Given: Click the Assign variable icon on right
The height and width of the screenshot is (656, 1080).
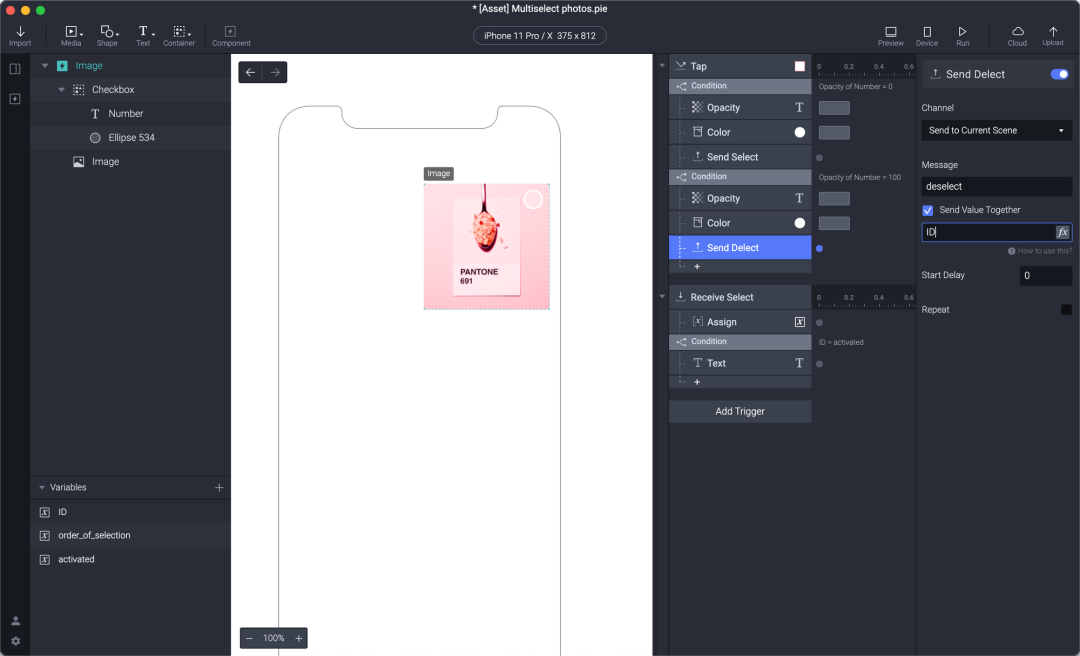Looking at the screenshot, I should [x=800, y=322].
